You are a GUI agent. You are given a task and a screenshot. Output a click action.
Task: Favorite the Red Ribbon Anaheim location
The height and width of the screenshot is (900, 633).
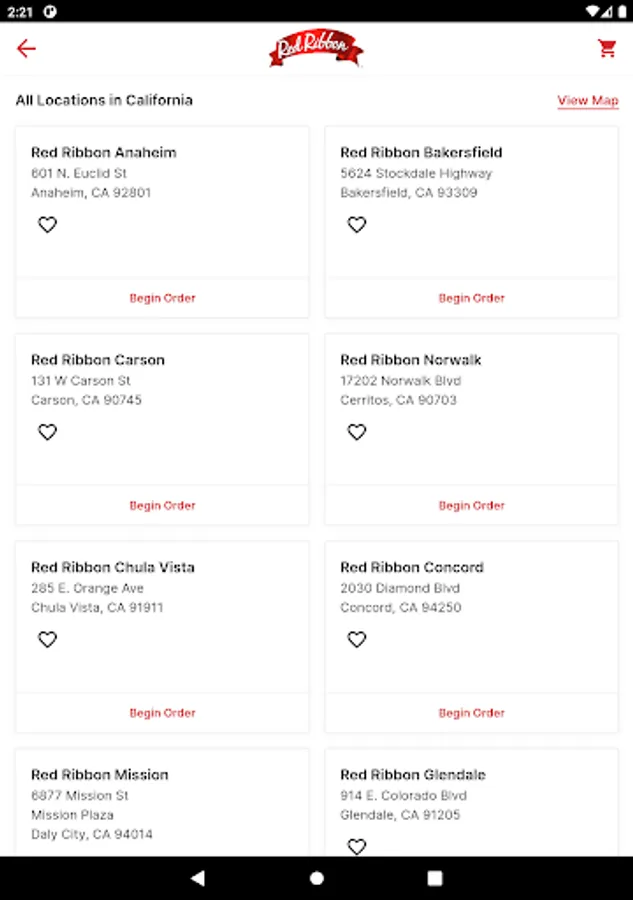(x=47, y=225)
